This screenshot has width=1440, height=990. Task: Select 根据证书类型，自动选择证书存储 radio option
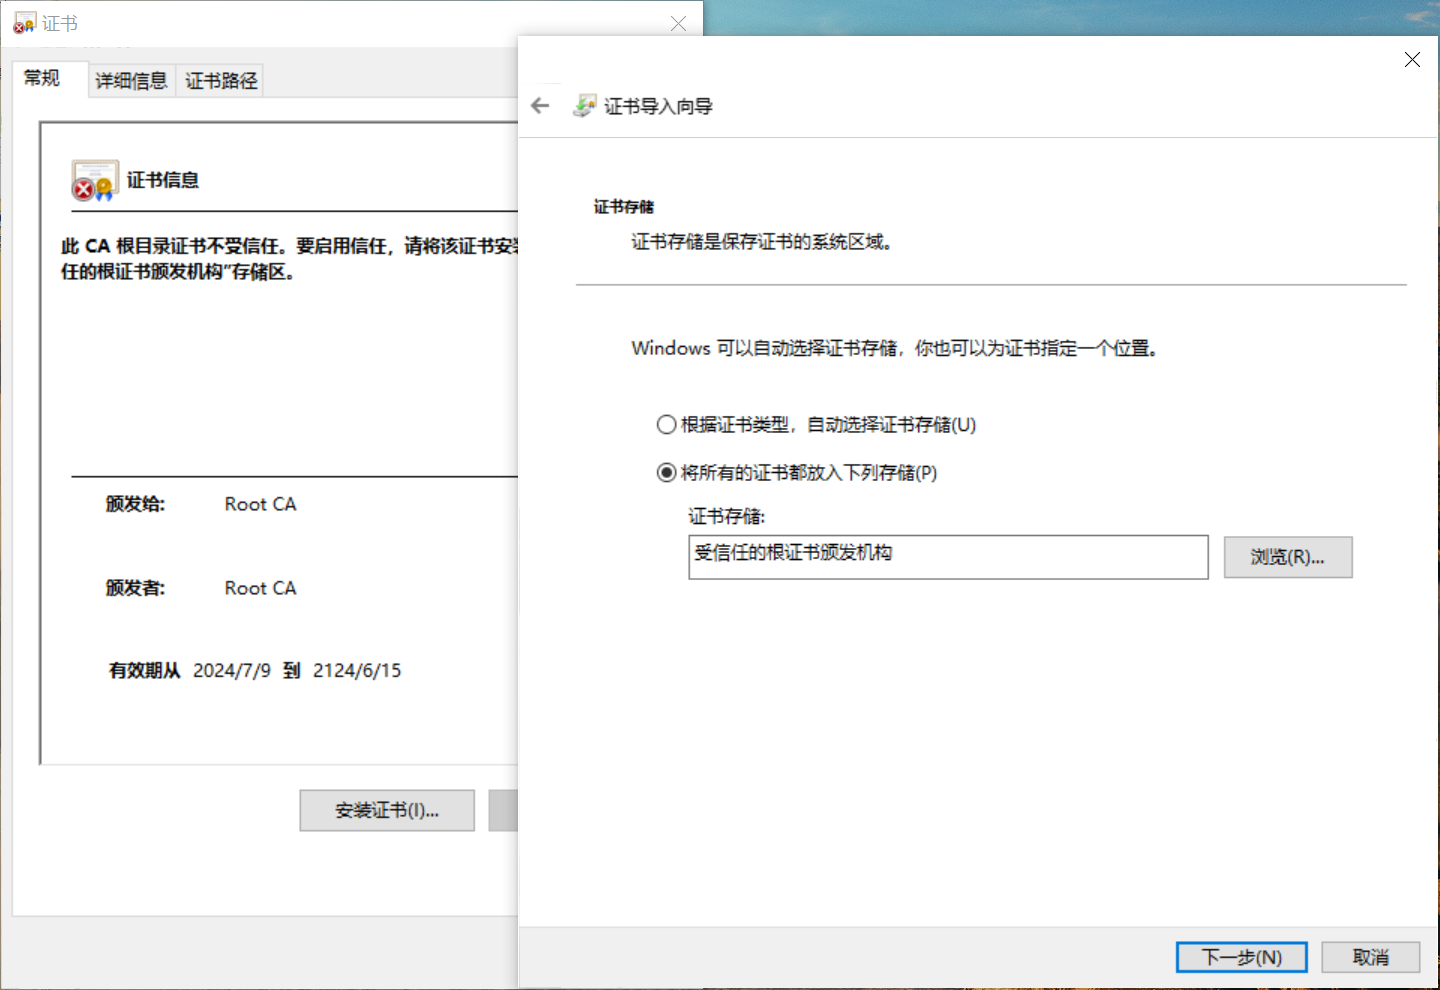coord(666,425)
